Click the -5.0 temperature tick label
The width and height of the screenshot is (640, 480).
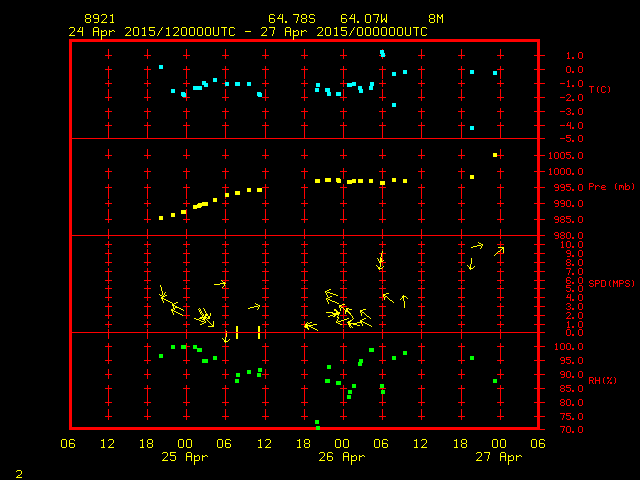pos(562,138)
